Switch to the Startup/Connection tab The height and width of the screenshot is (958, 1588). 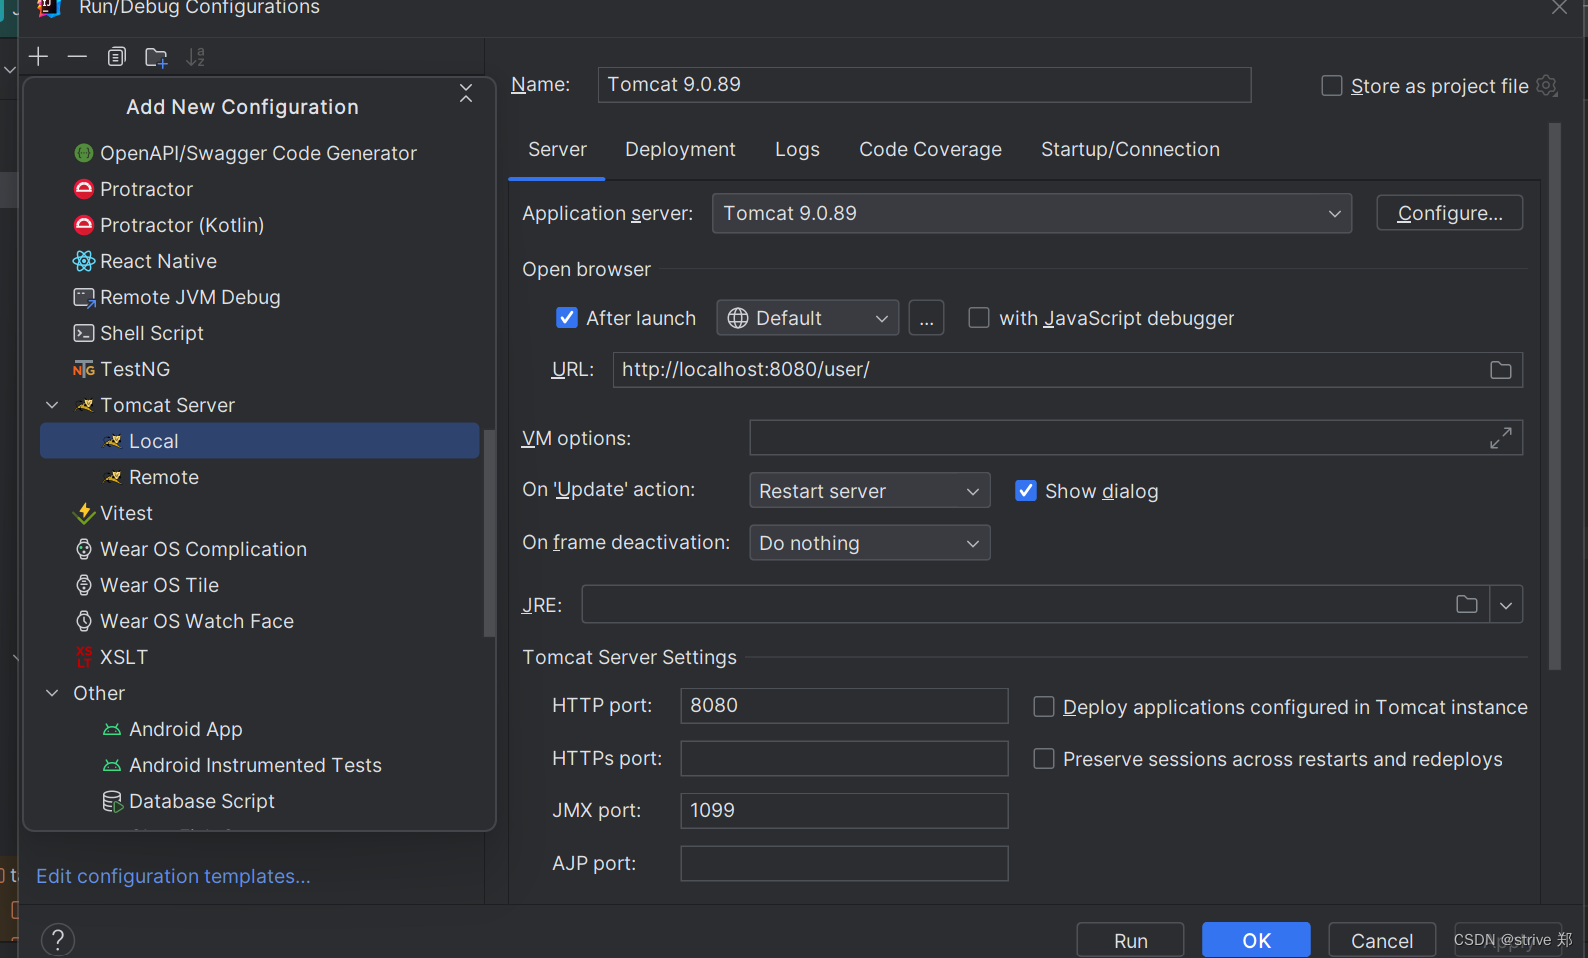tap(1130, 149)
